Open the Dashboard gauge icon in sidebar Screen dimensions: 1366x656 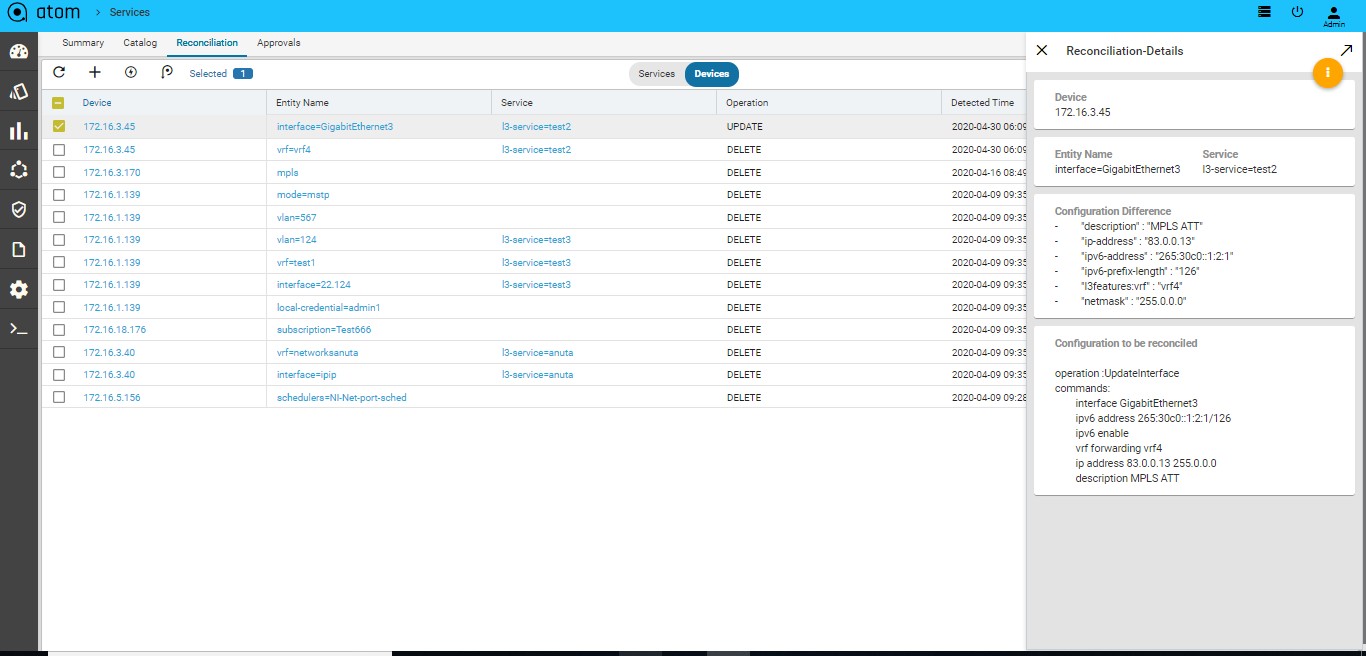click(x=19, y=52)
